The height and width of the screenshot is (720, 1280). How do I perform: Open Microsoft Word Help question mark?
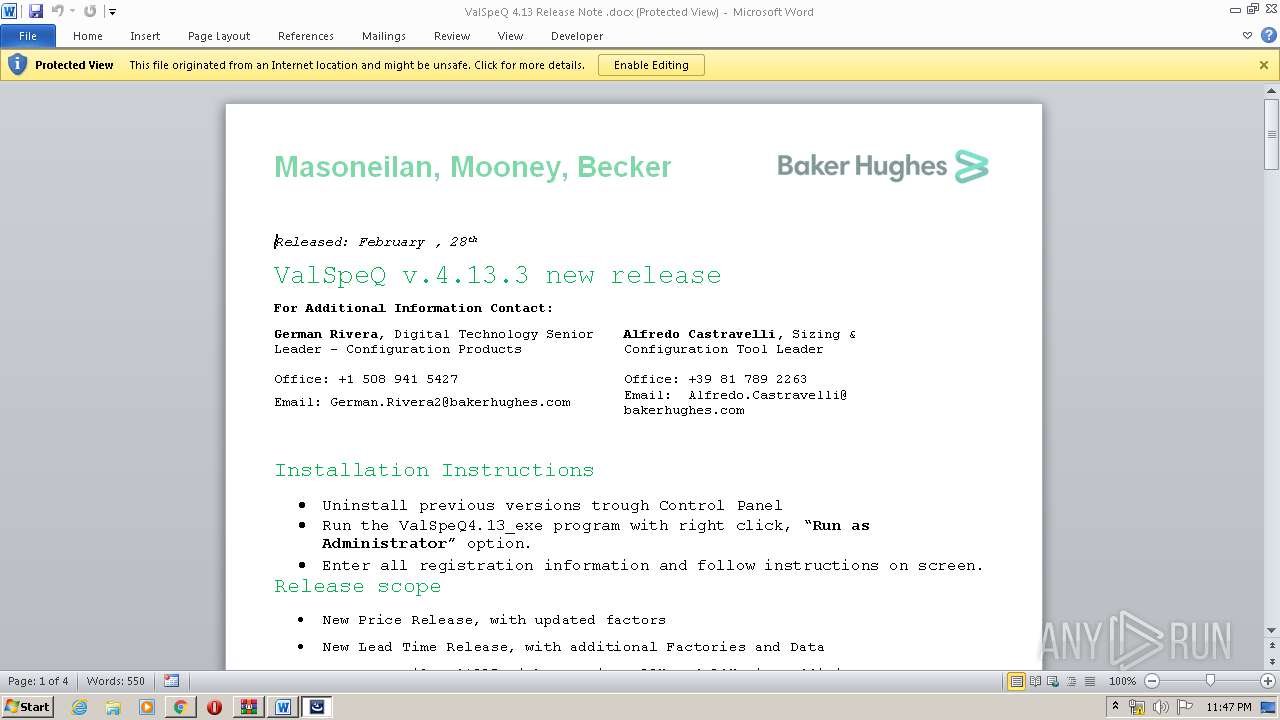tap(1268, 35)
